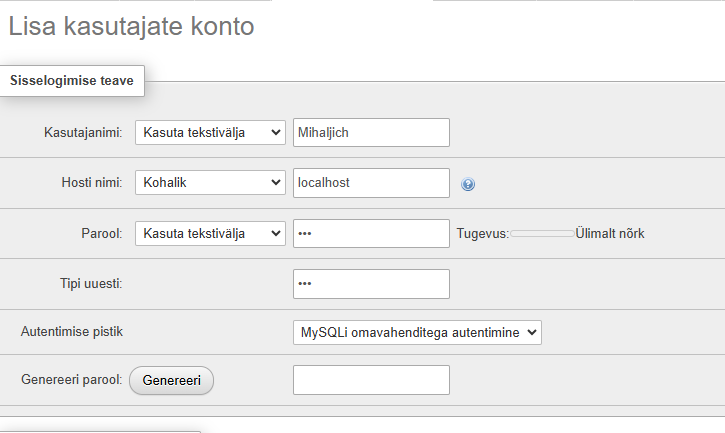Screen dimensions: 725x433
Task: Expand the Kasutajanimi 'Kasuta tekstivälja' dropdown
Action: (210, 133)
